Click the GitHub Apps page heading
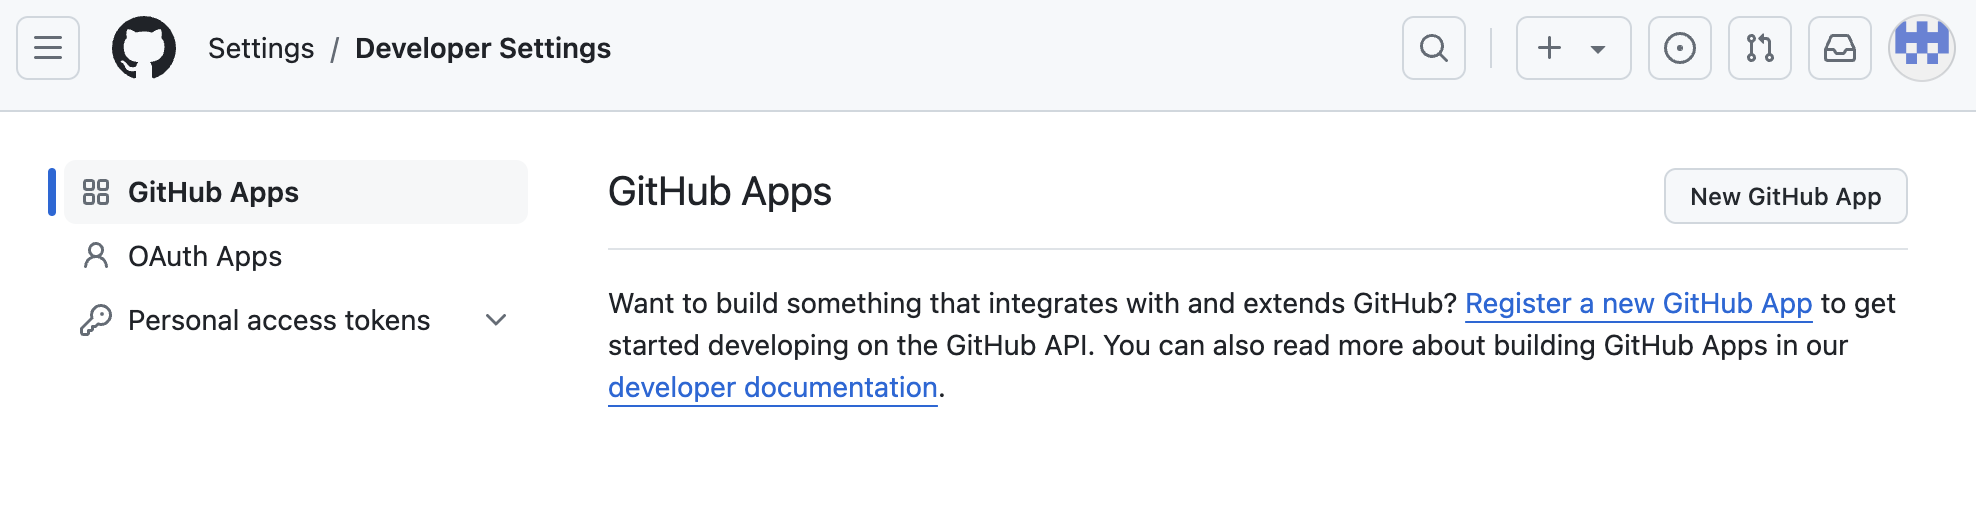The image size is (1976, 510). coord(720,192)
